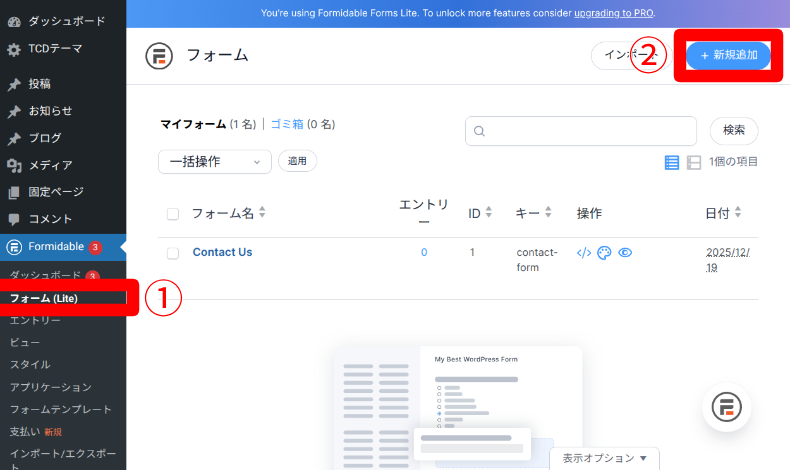Open the フォームテンプレート submenu item
This screenshot has width=790, height=470.
60,409
